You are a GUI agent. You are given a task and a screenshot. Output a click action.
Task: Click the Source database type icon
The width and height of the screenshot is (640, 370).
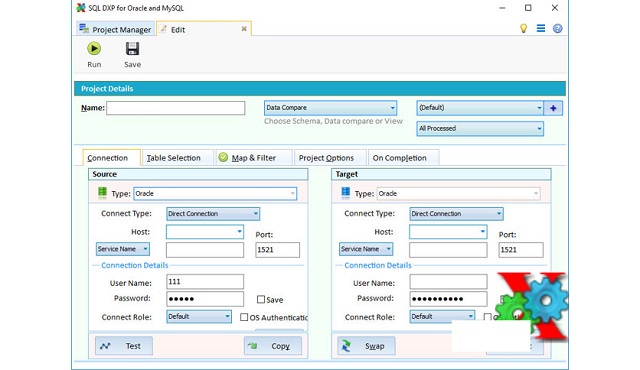(102, 193)
